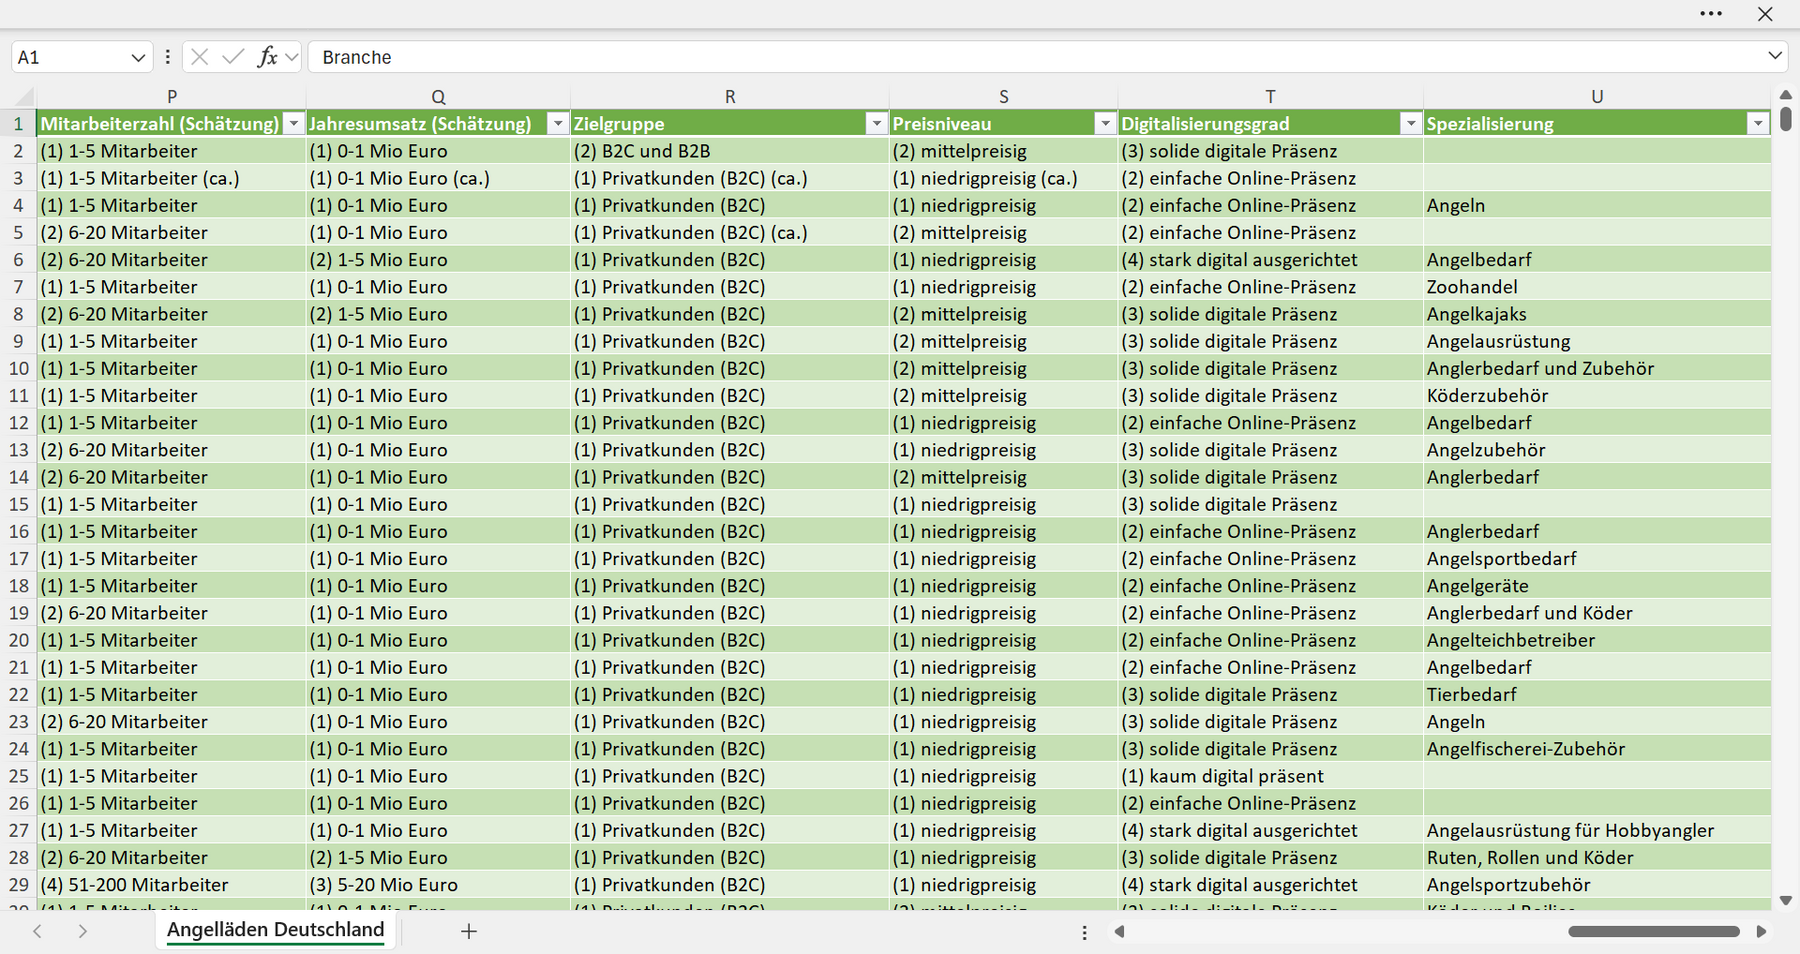Image resolution: width=1800 pixels, height=954 pixels.
Task: Select cell '(3) 5-20 Mio Euro'
Action: pos(438,885)
